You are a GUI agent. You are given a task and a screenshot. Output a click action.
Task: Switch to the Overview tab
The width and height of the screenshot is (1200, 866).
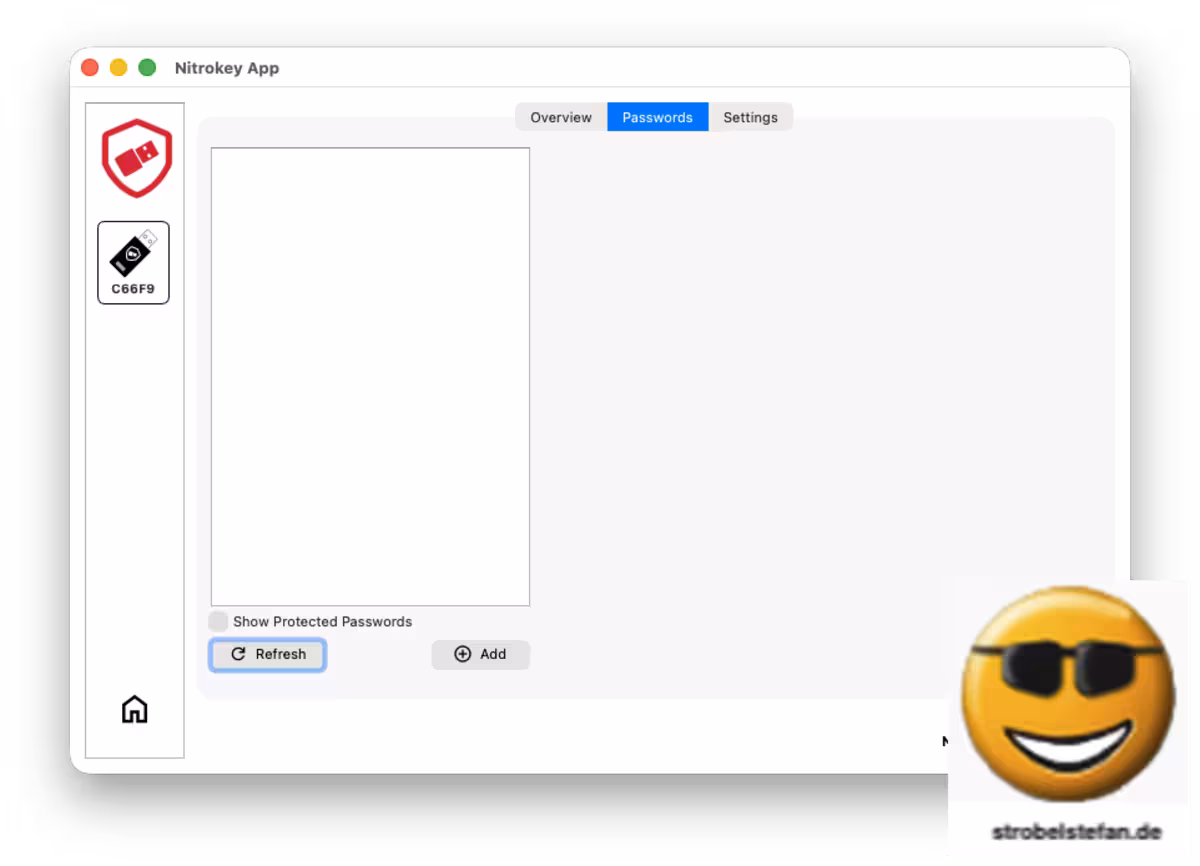(x=559, y=117)
